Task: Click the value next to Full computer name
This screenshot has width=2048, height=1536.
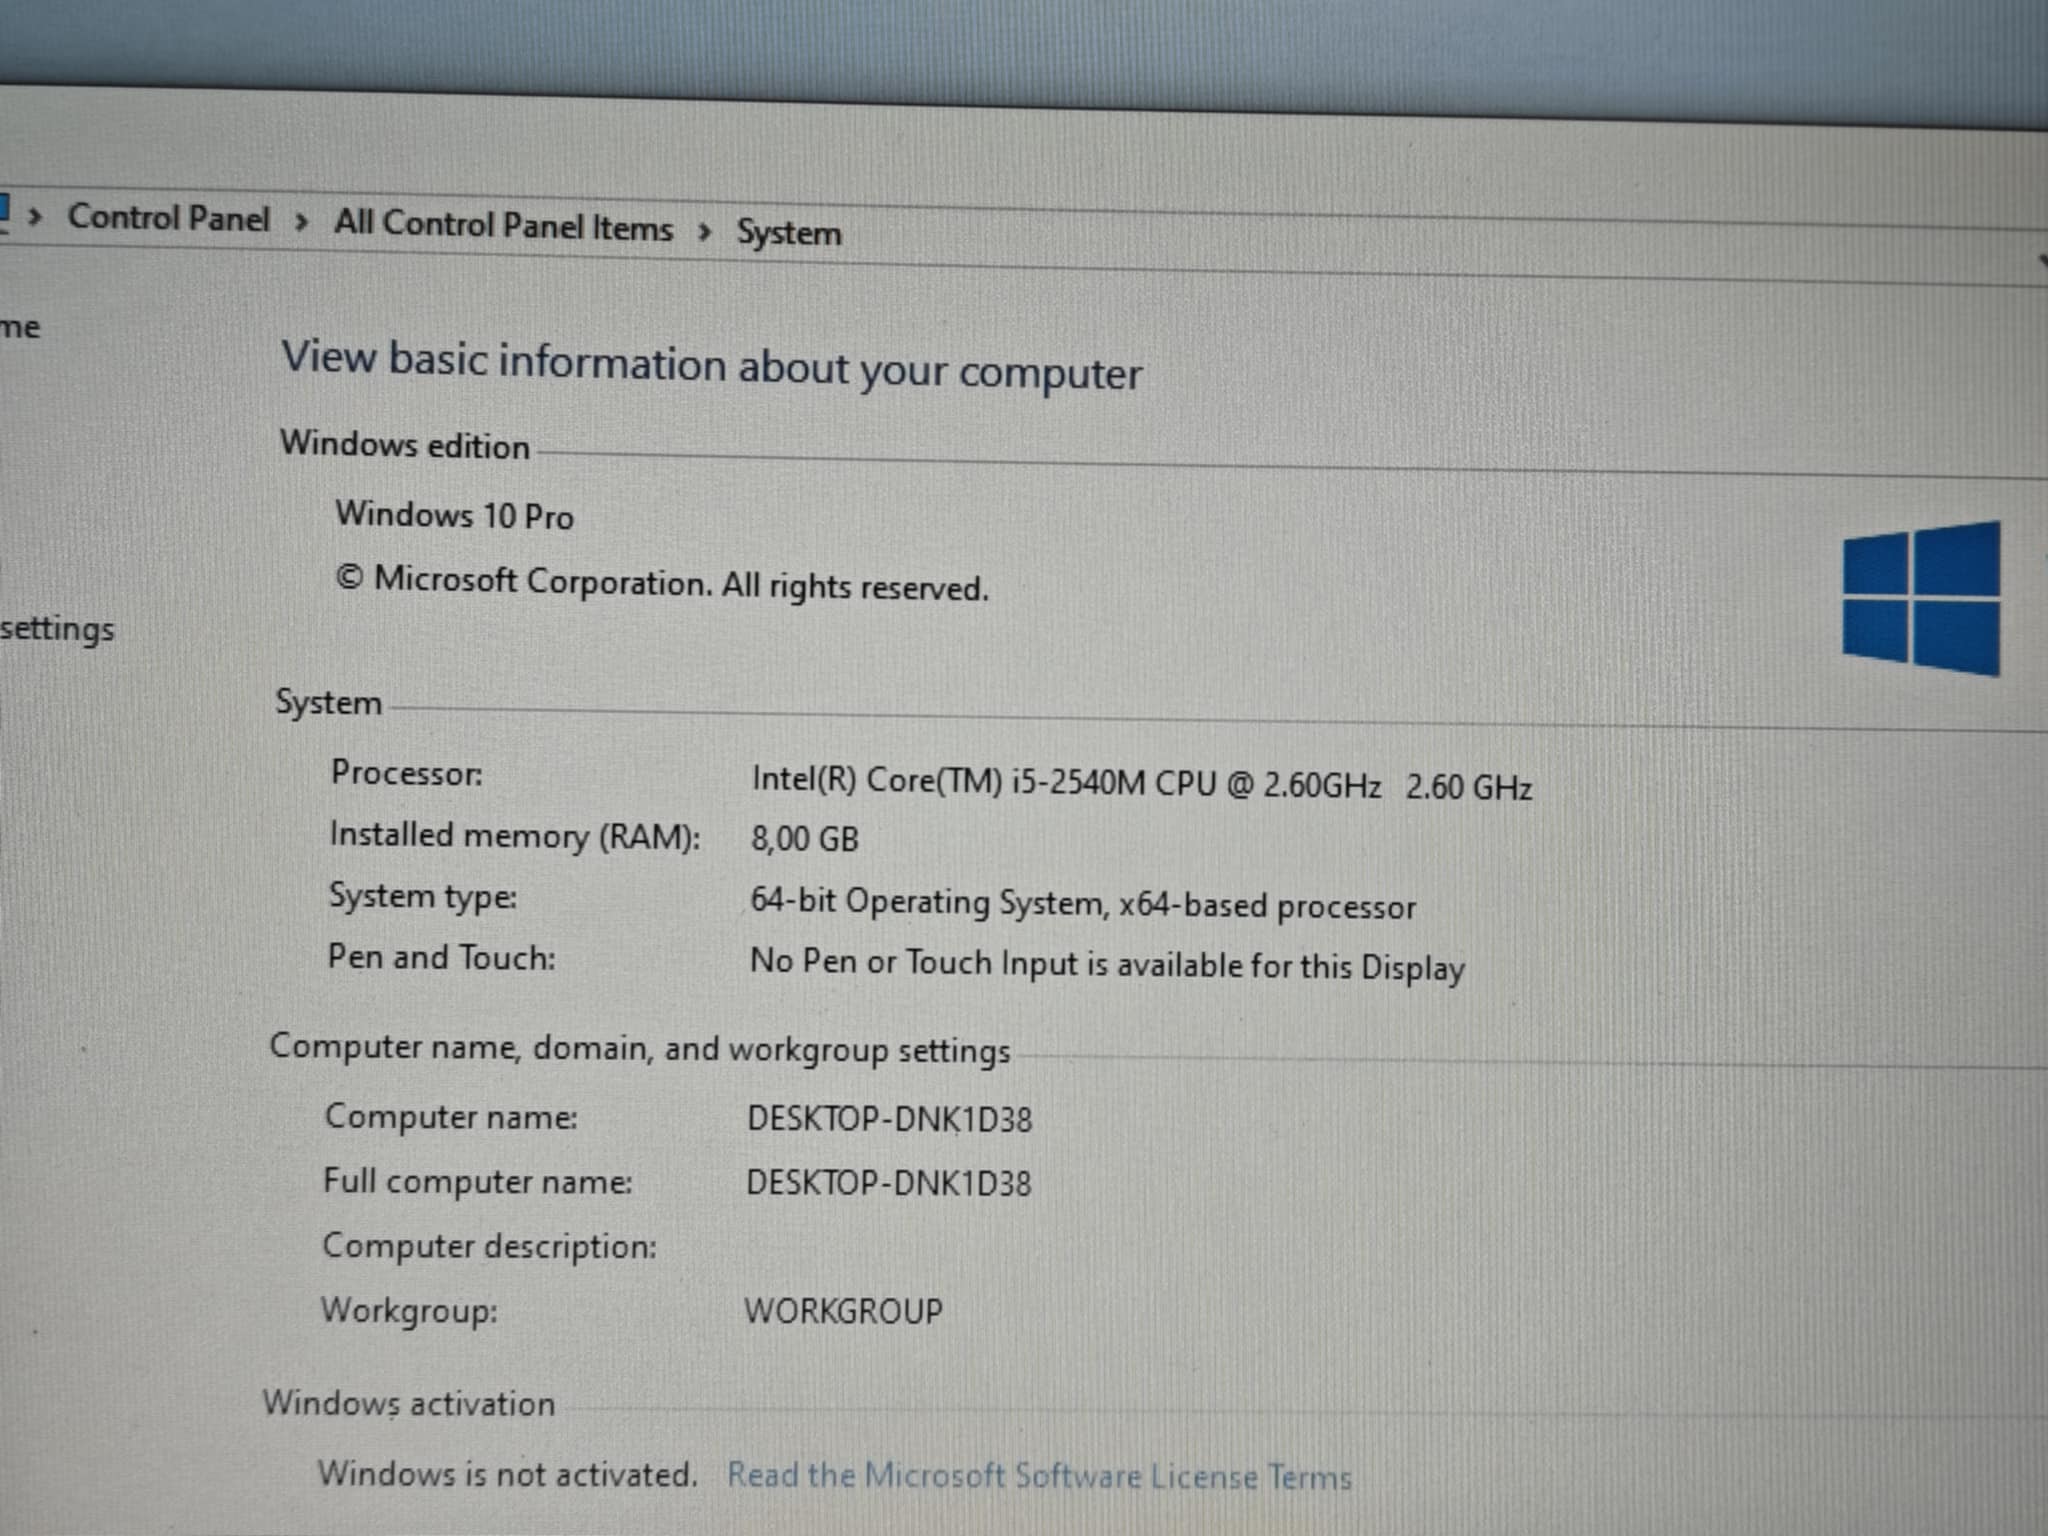Action: click(x=888, y=1183)
